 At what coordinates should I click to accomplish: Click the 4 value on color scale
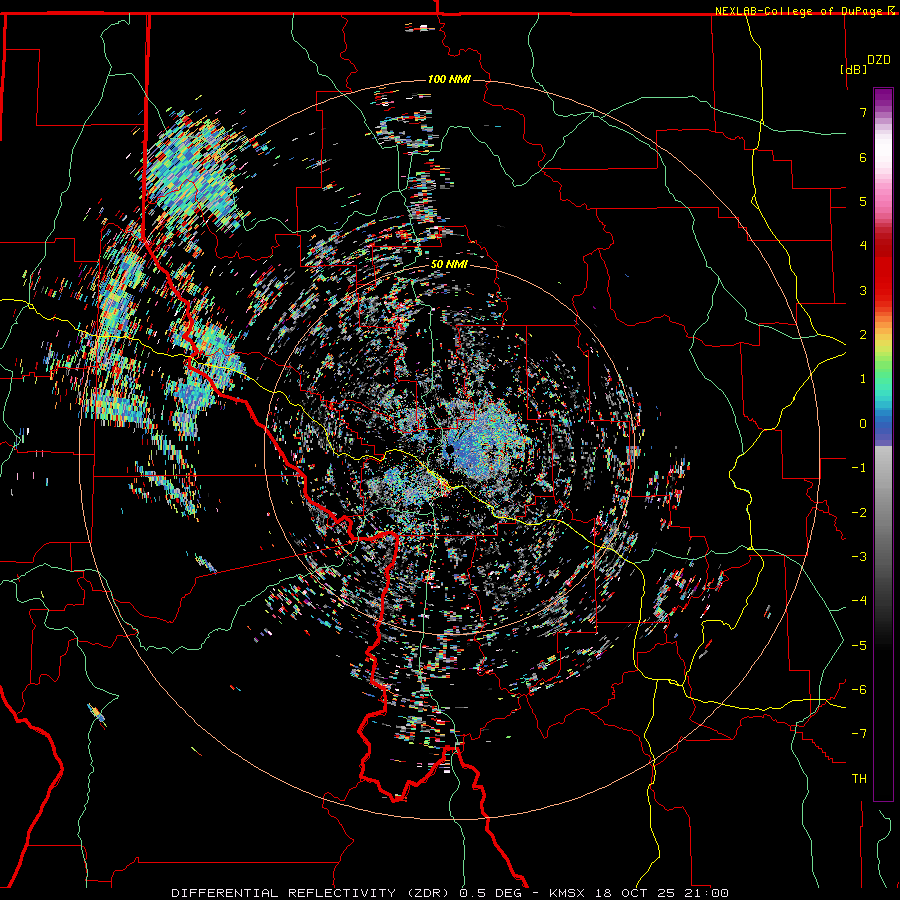coord(863,246)
